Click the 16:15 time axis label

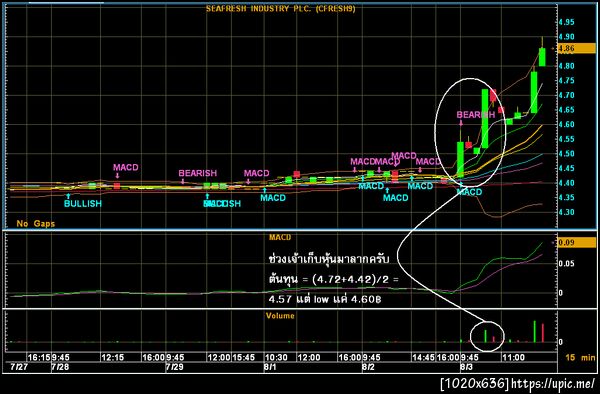click(x=39, y=358)
